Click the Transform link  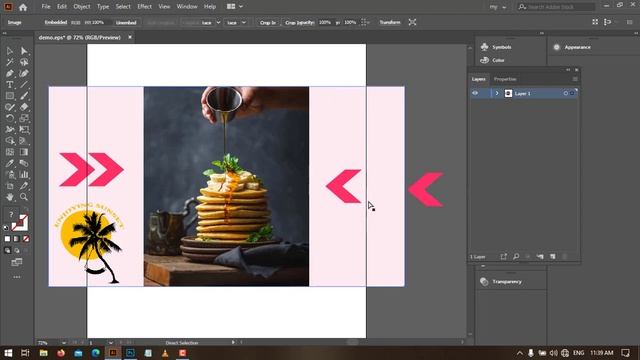[x=390, y=22]
